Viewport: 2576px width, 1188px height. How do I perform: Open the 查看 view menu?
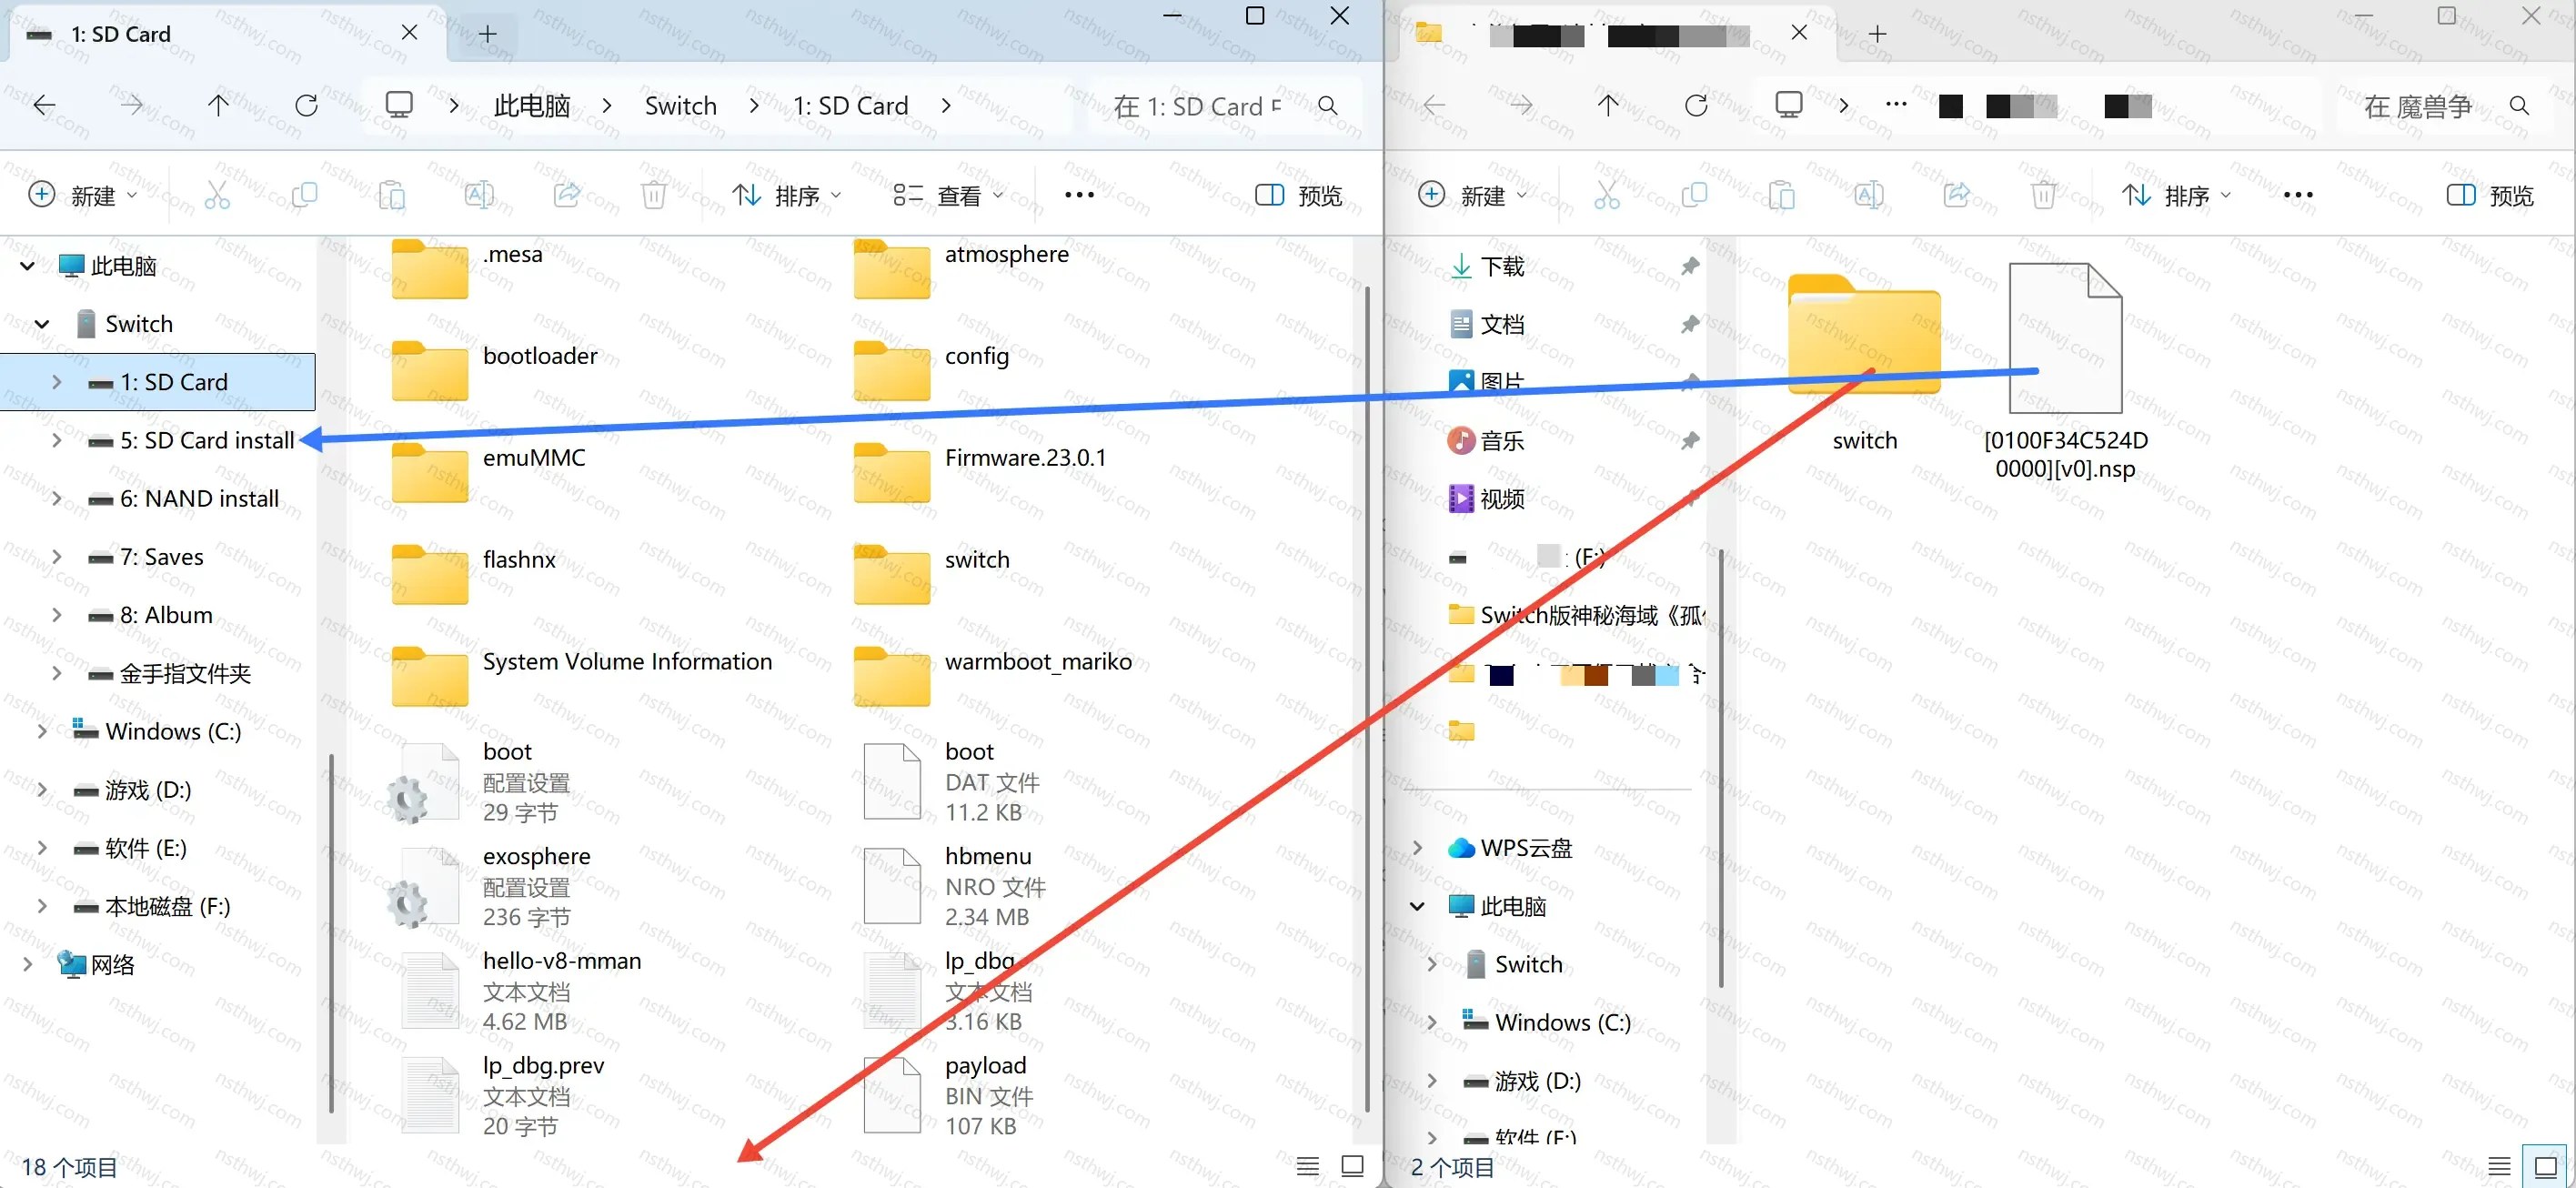point(948,195)
